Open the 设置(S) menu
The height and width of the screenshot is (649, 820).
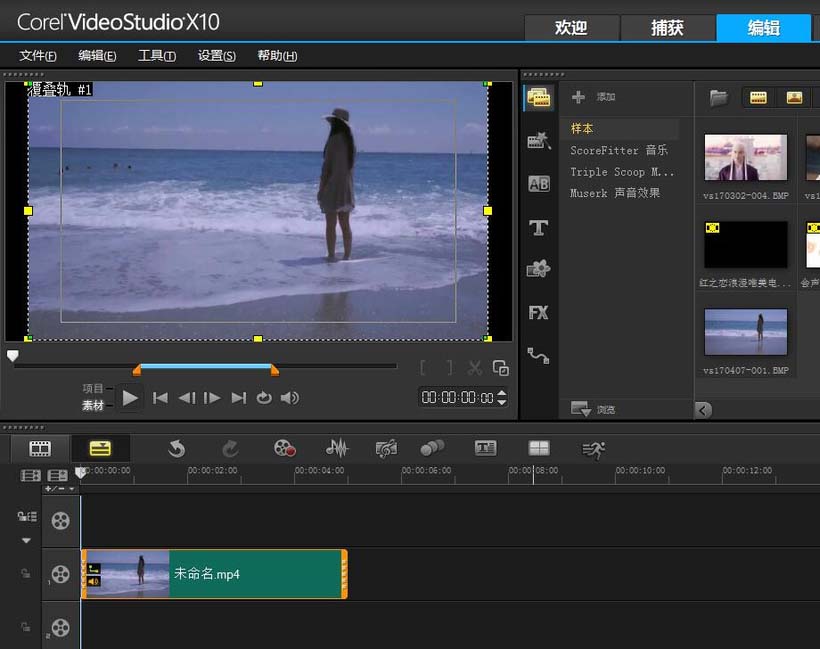(x=216, y=56)
